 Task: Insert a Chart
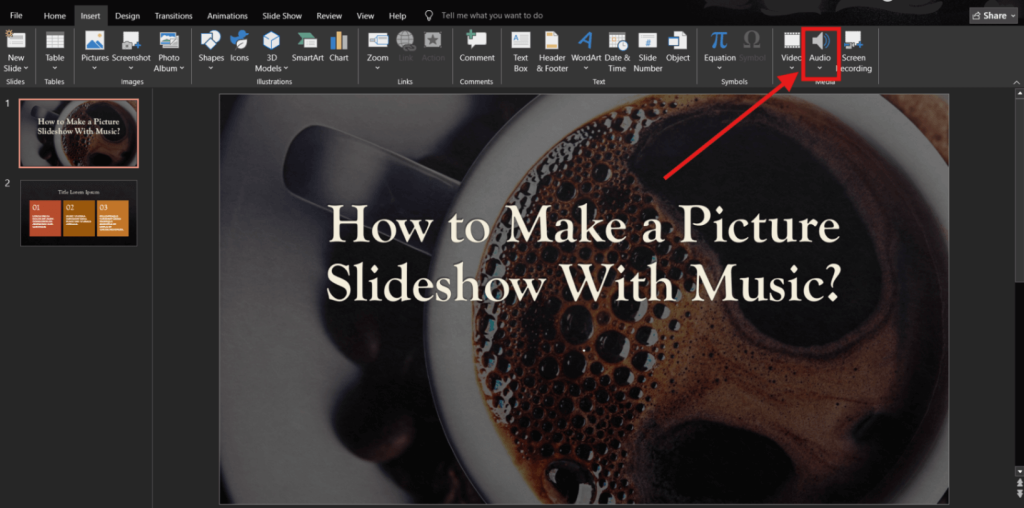coord(339,46)
